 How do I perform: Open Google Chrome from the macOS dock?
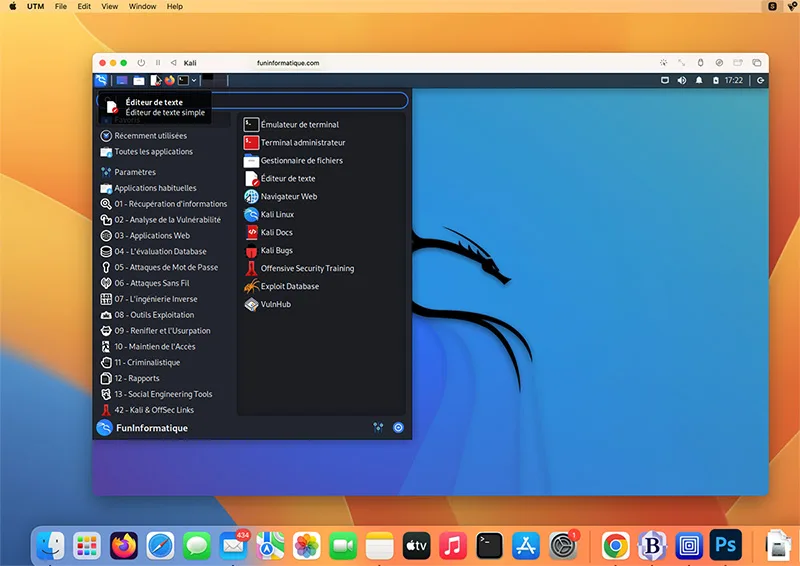615,546
